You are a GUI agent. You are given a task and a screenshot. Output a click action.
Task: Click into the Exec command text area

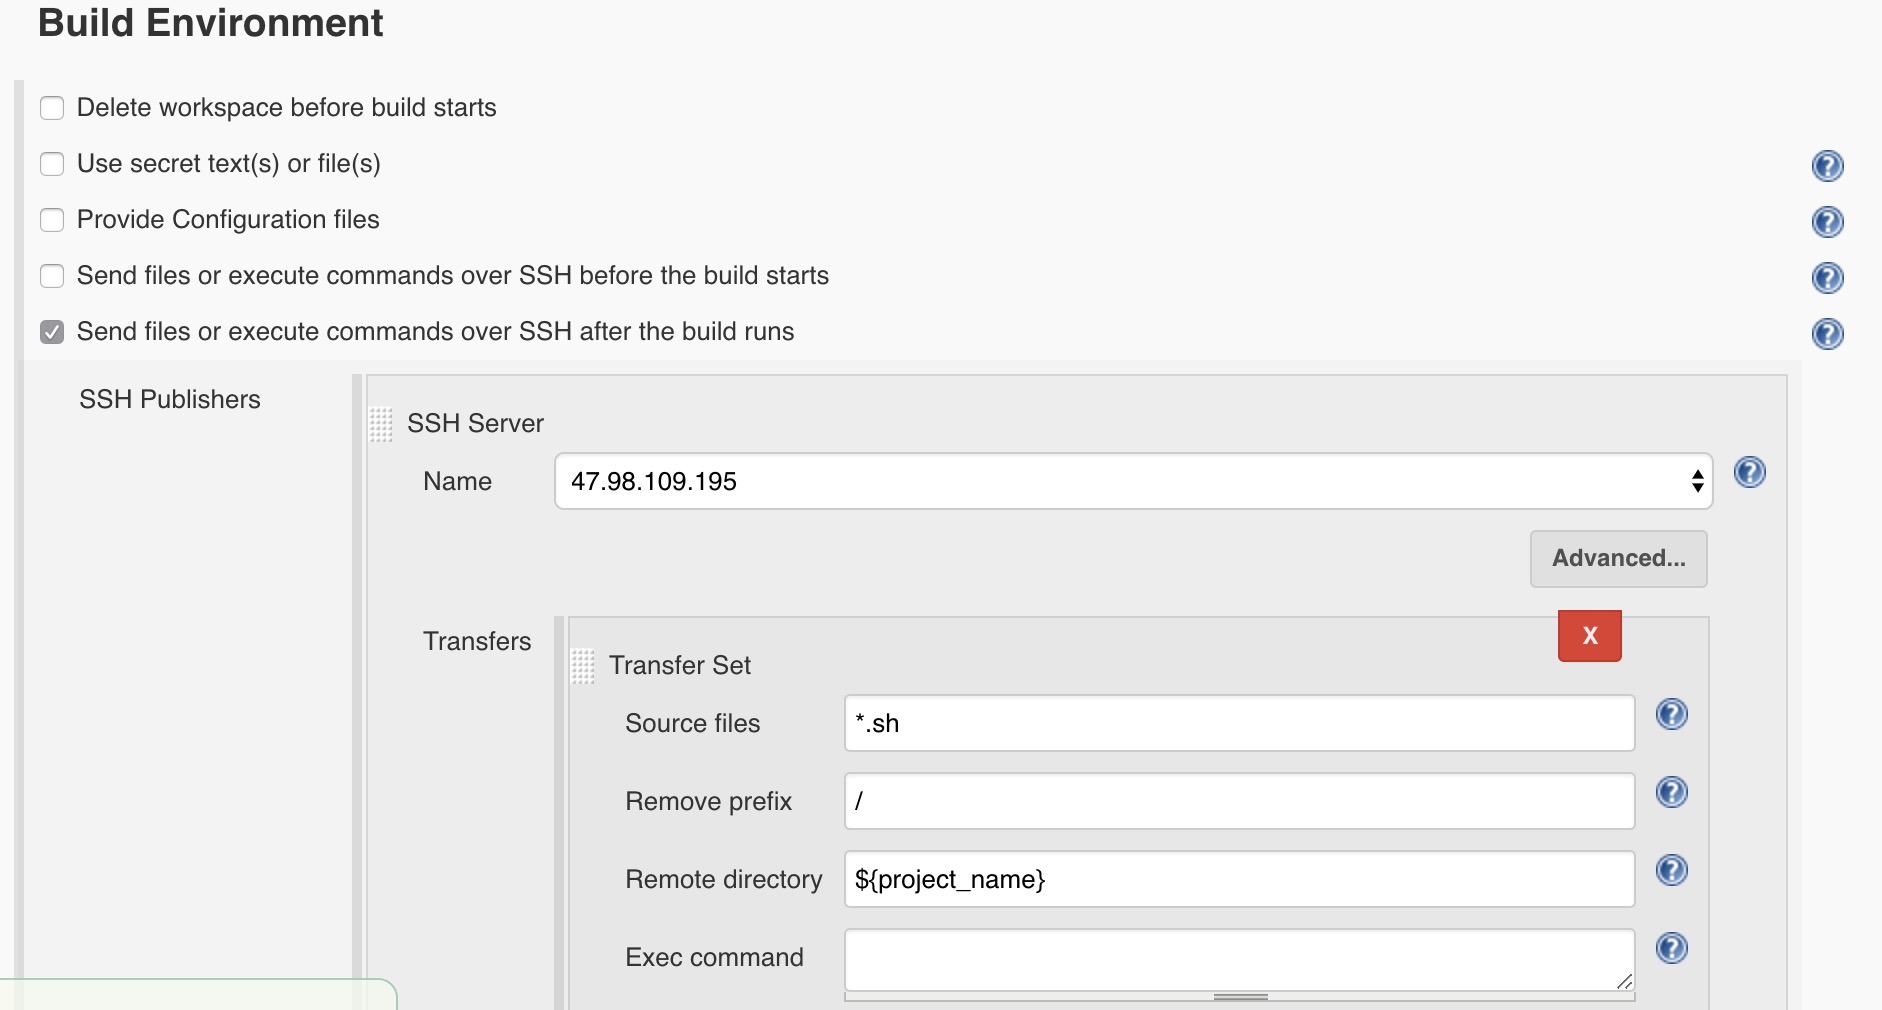[1239, 960]
